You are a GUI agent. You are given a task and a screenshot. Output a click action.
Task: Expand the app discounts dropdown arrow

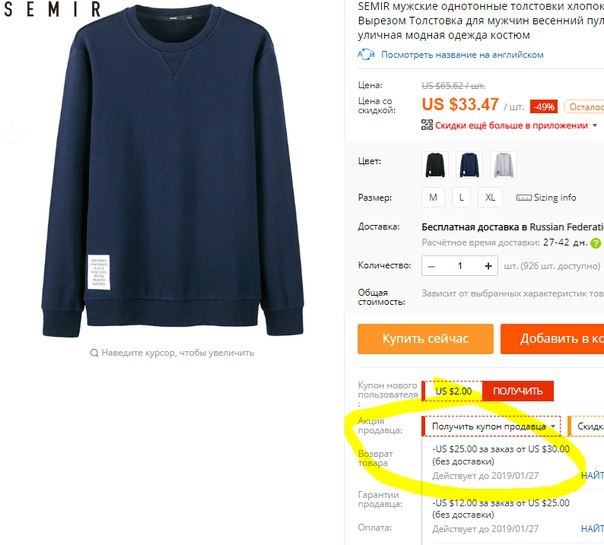pyautogui.click(x=595, y=126)
